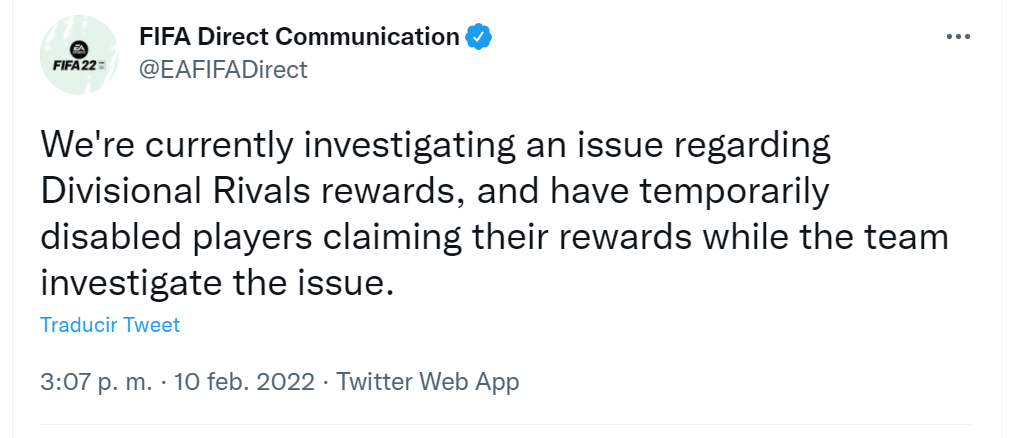Open the Twitter Web App source link
The height and width of the screenshot is (438, 1025).
pos(428,382)
